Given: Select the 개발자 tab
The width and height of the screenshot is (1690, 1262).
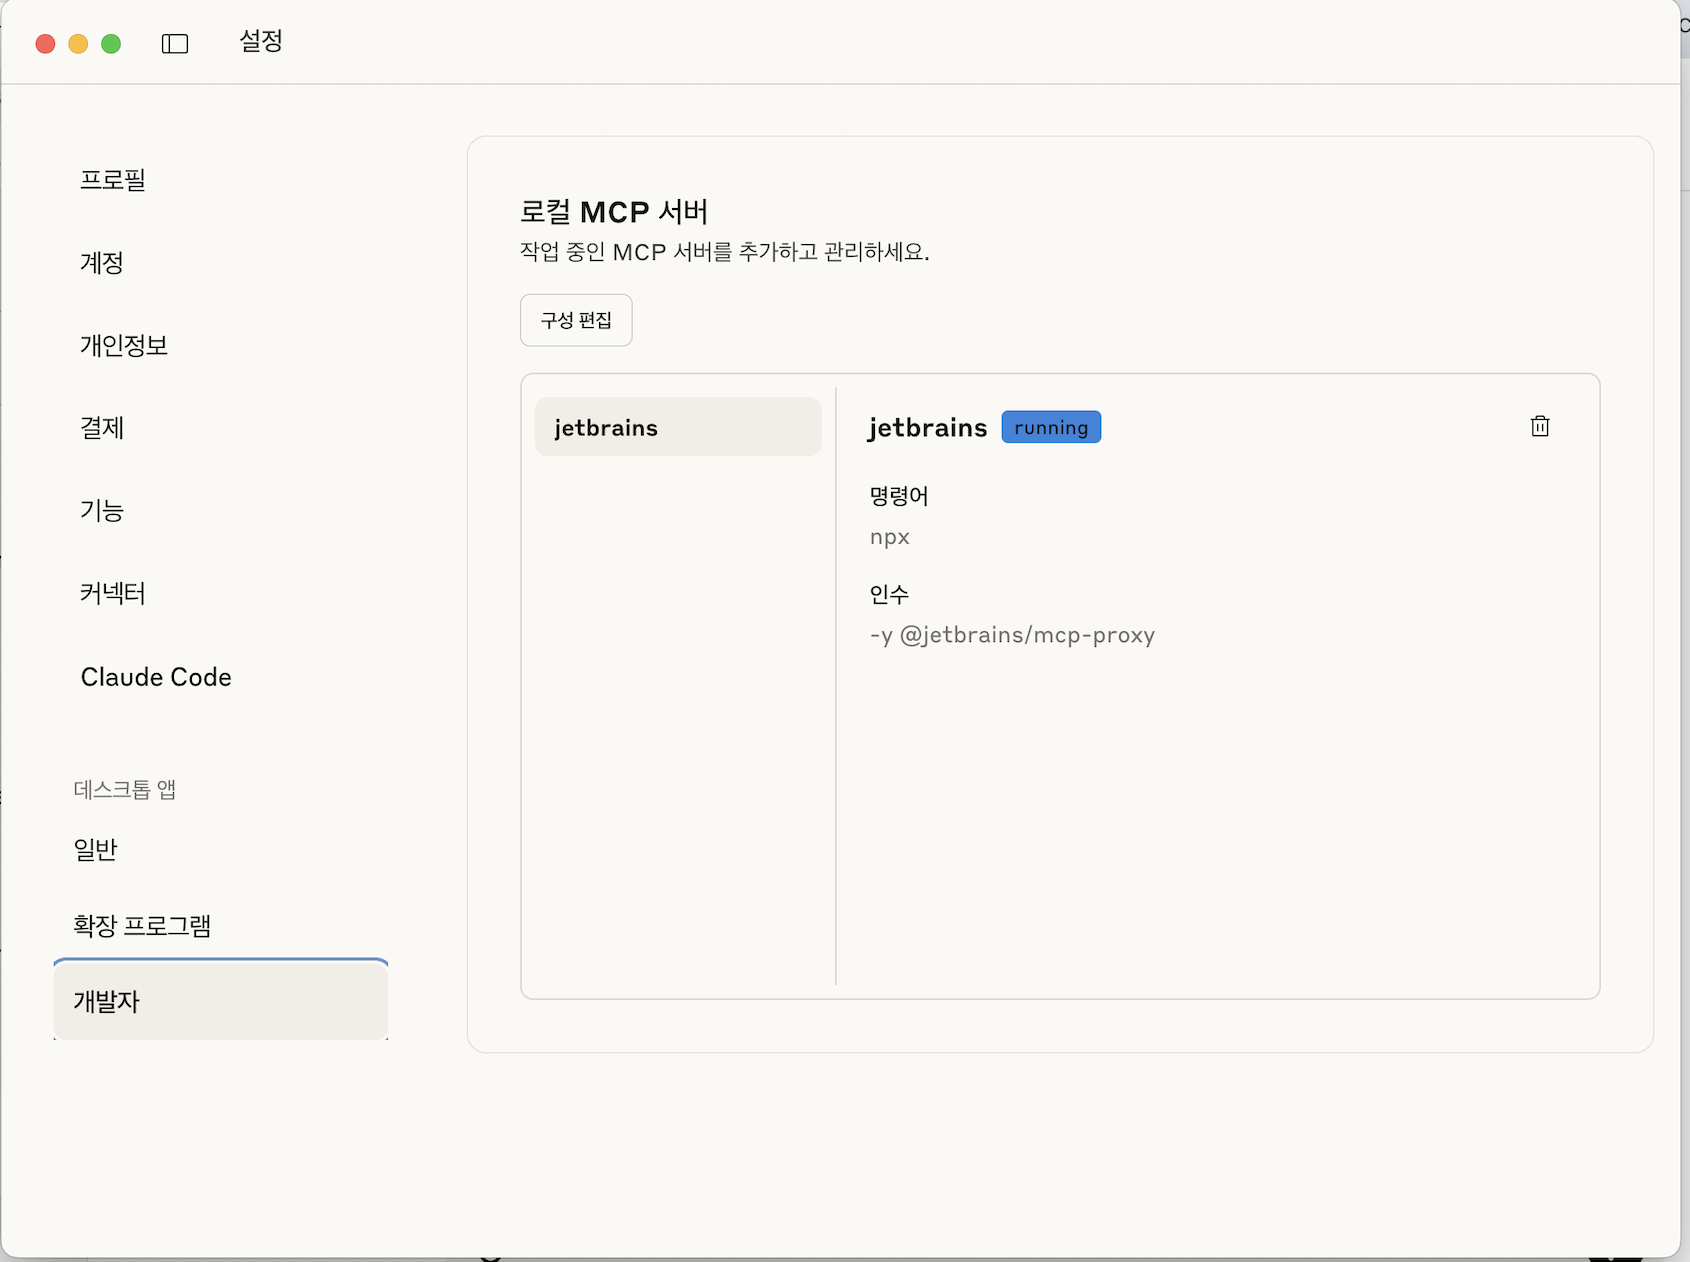Looking at the screenshot, I should click(x=220, y=1001).
